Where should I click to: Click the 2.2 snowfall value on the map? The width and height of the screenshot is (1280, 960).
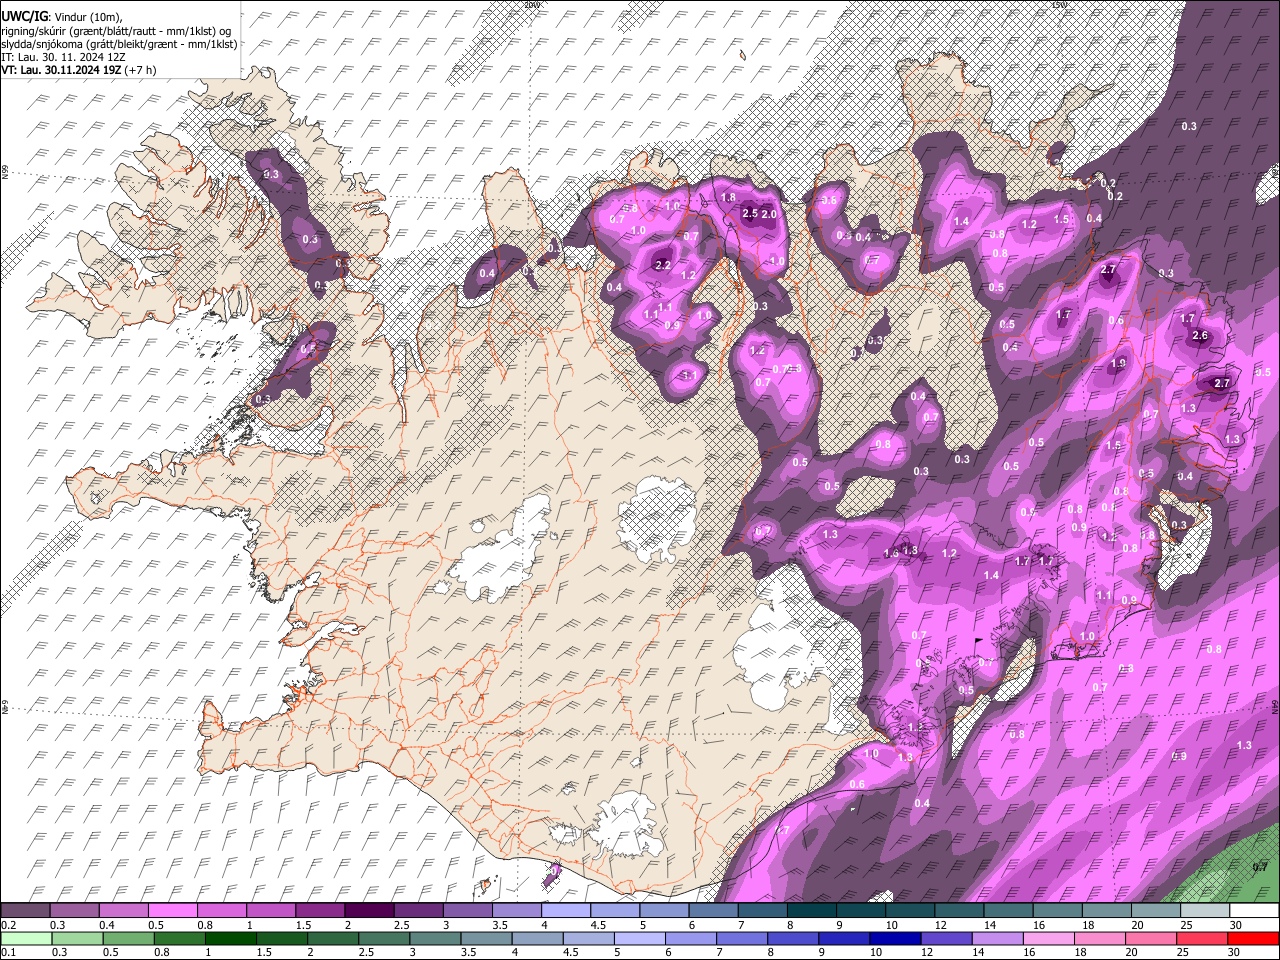(x=662, y=265)
